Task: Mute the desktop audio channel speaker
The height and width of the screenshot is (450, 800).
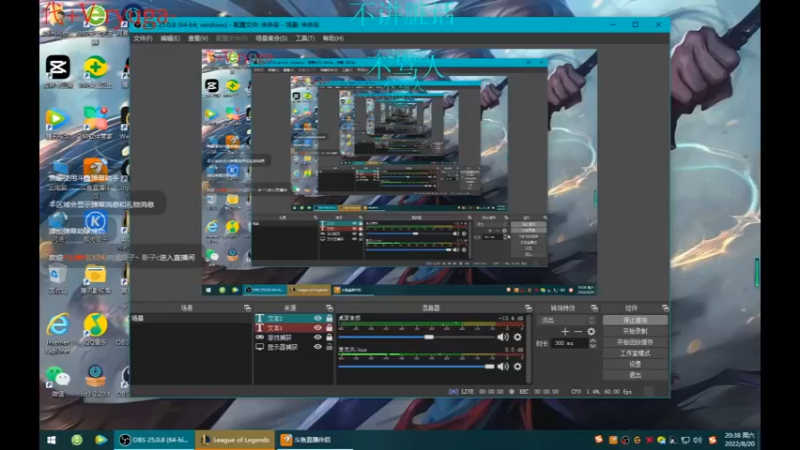Action: tap(503, 337)
